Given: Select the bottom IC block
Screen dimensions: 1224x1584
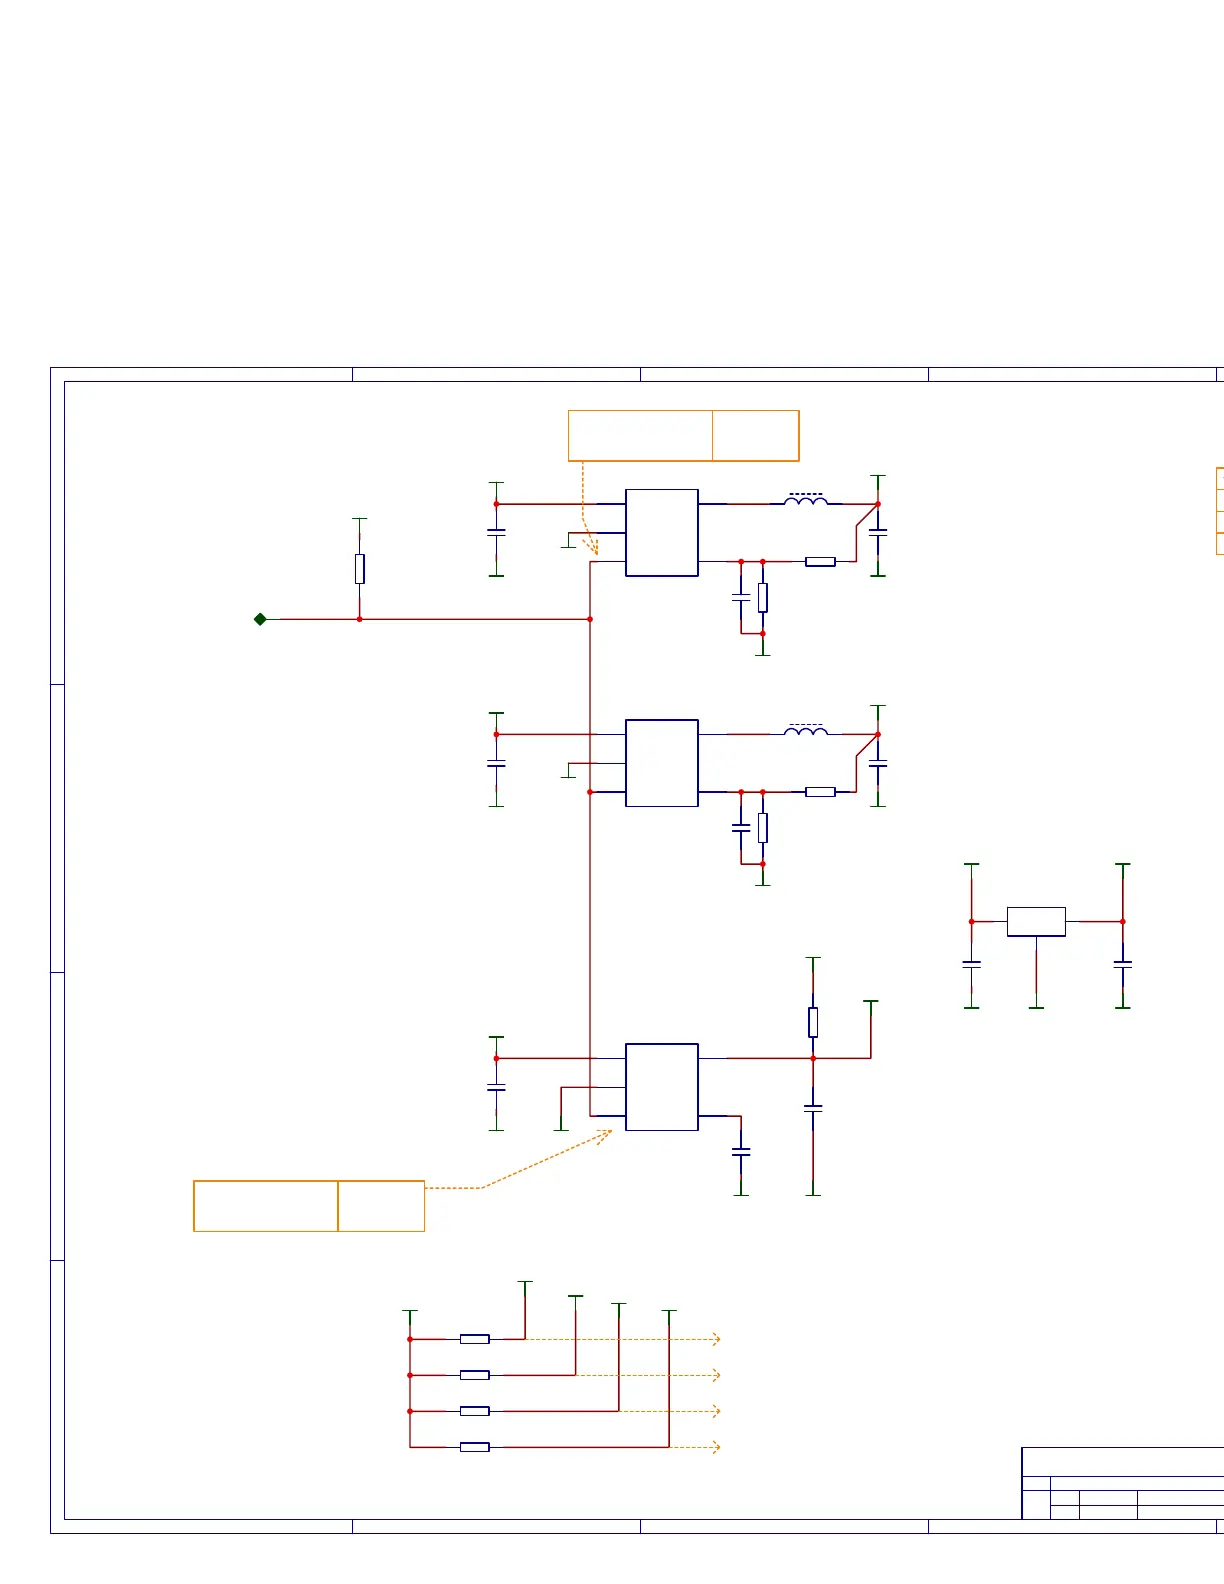Looking at the screenshot, I should [x=662, y=1087].
